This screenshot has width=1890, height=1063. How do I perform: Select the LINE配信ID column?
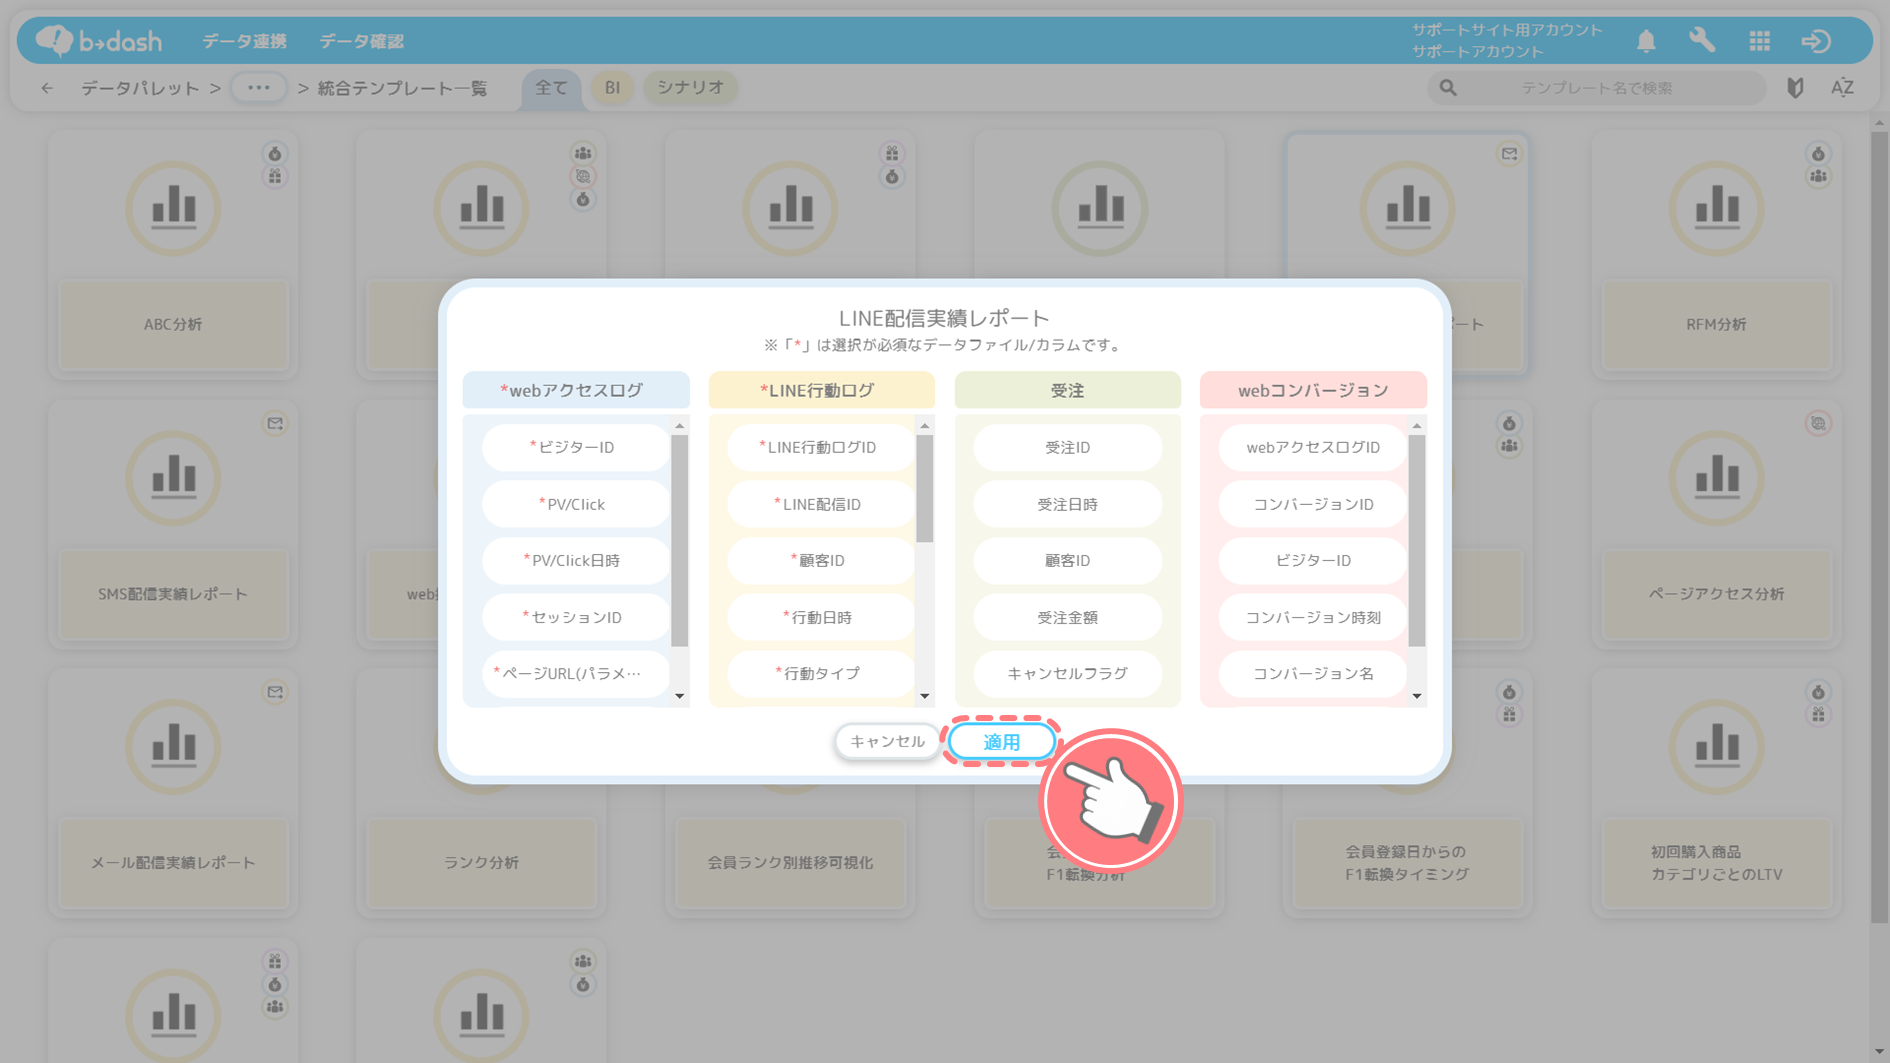coord(820,504)
